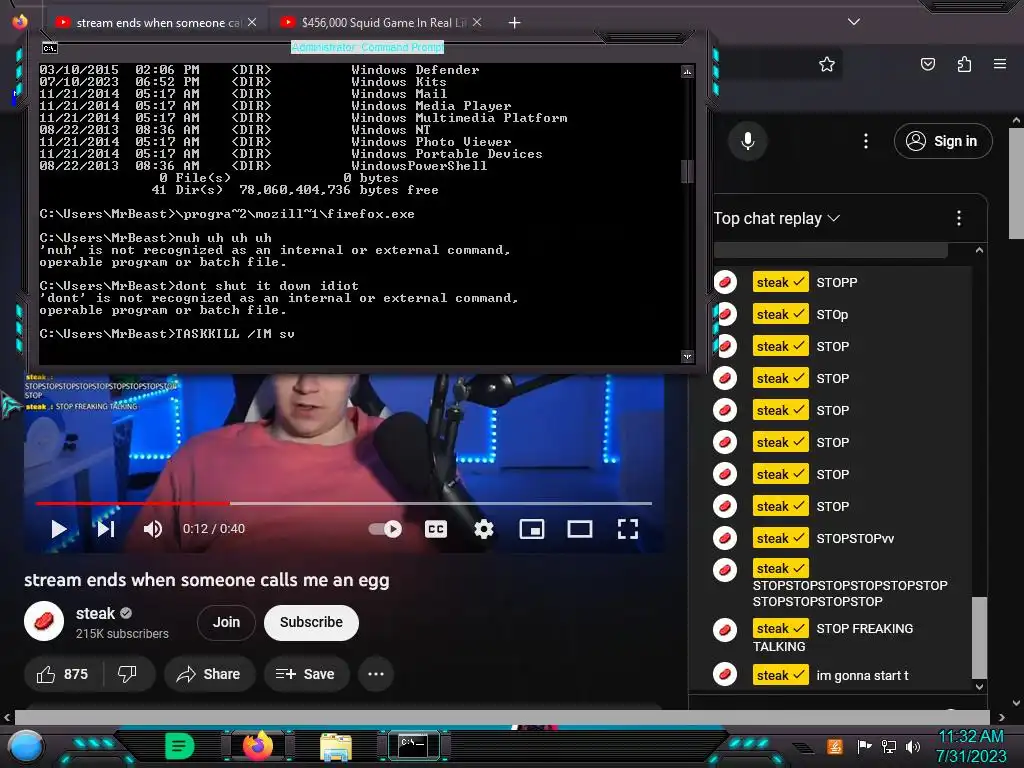Click the 'STOPP' chat message
This screenshot has width=1024, height=768.
click(x=837, y=282)
